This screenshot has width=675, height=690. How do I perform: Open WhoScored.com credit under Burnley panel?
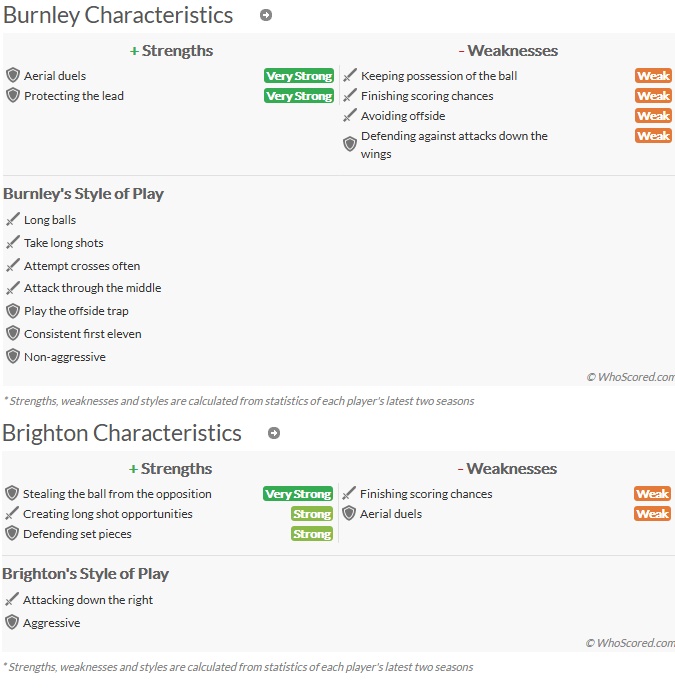(x=630, y=377)
